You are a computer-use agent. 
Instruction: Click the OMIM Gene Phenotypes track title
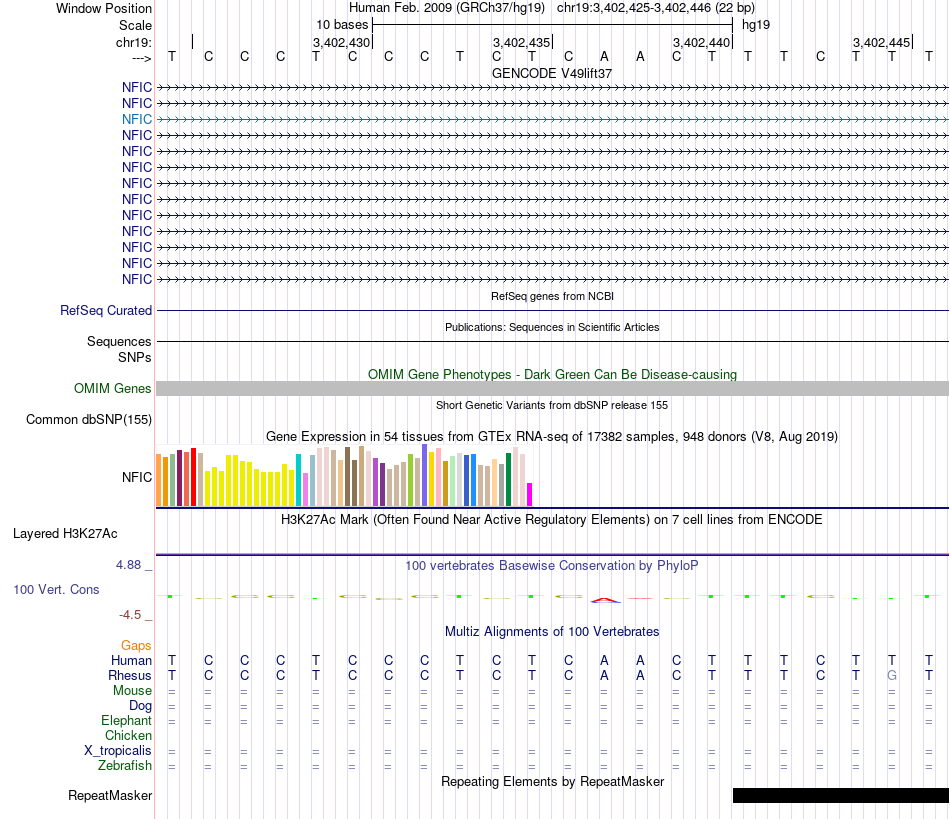pyautogui.click(x=552, y=374)
